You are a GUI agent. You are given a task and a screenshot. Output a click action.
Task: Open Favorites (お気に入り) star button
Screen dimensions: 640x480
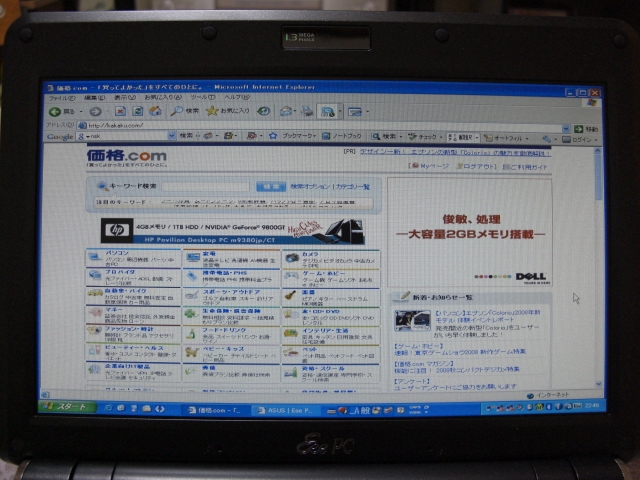228,111
